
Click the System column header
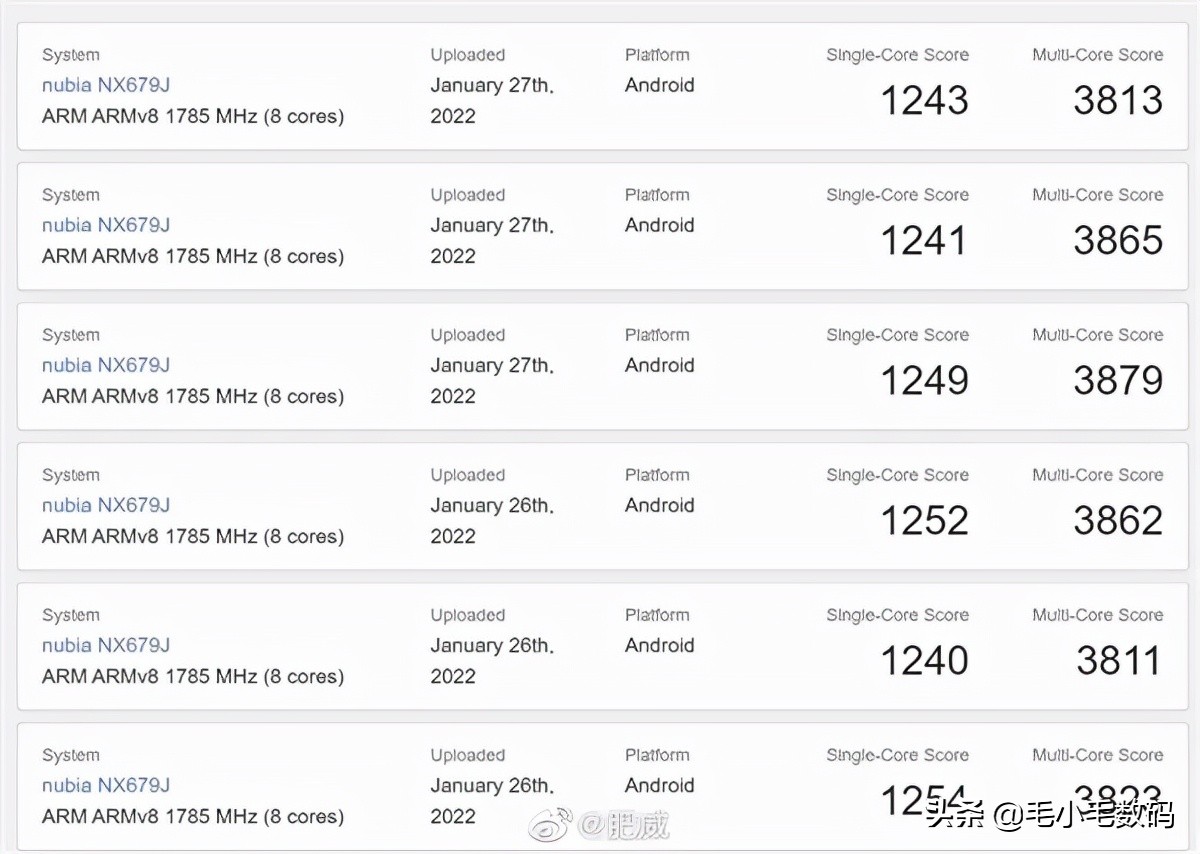70,54
